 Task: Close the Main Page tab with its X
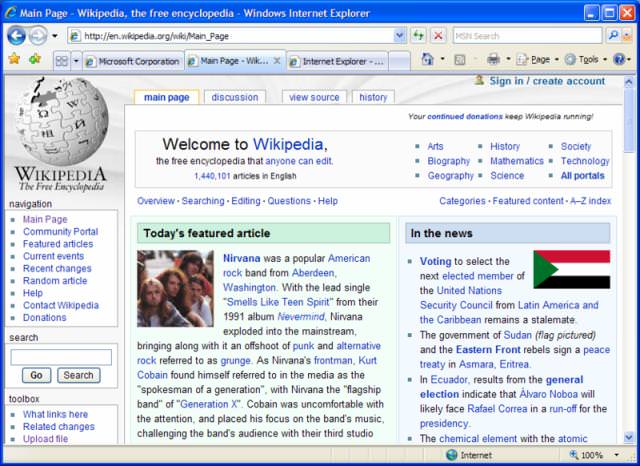click(x=277, y=61)
